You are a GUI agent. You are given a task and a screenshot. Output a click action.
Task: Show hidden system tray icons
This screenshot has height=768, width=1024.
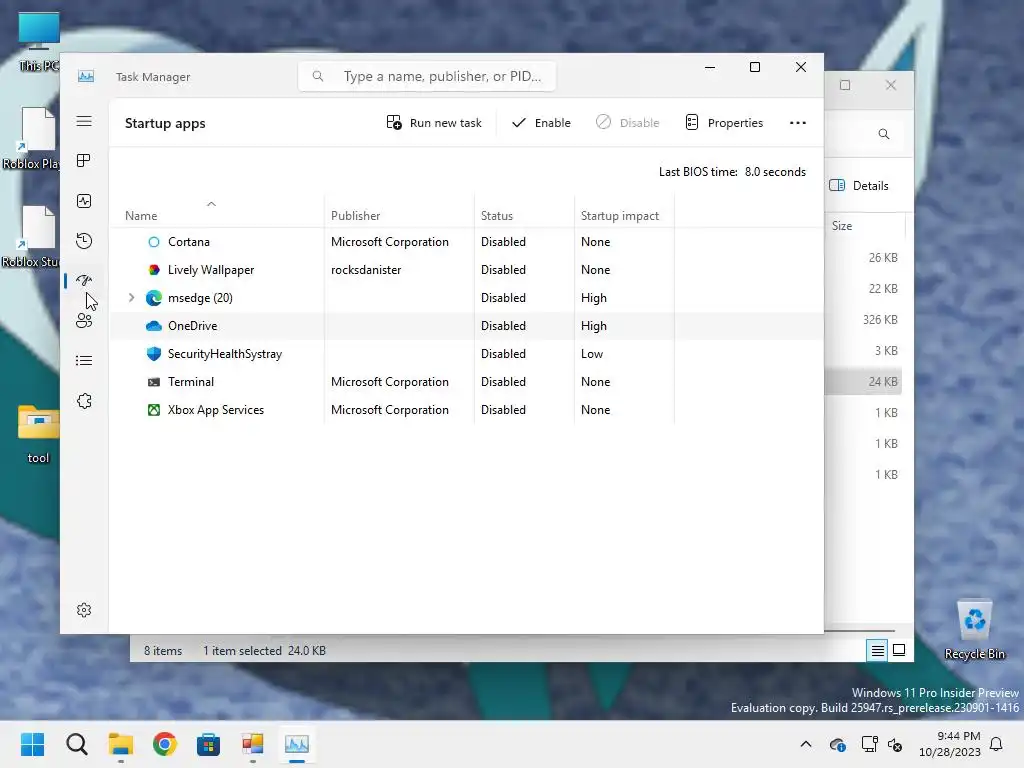806,744
